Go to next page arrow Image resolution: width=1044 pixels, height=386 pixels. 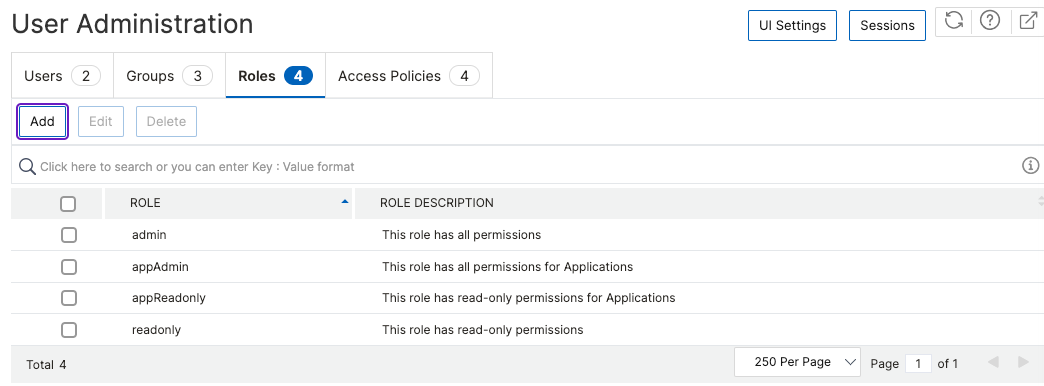pyautogui.click(x=1024, y=363)
